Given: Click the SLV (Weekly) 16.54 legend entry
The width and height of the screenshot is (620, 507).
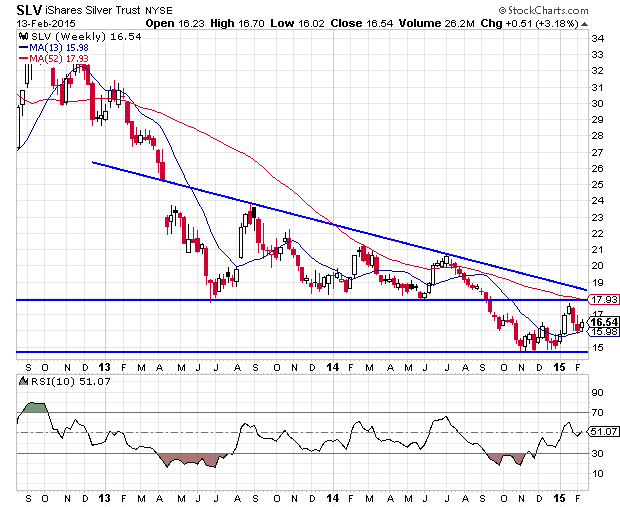Looking at the screenshot, I should click(85, 37).
